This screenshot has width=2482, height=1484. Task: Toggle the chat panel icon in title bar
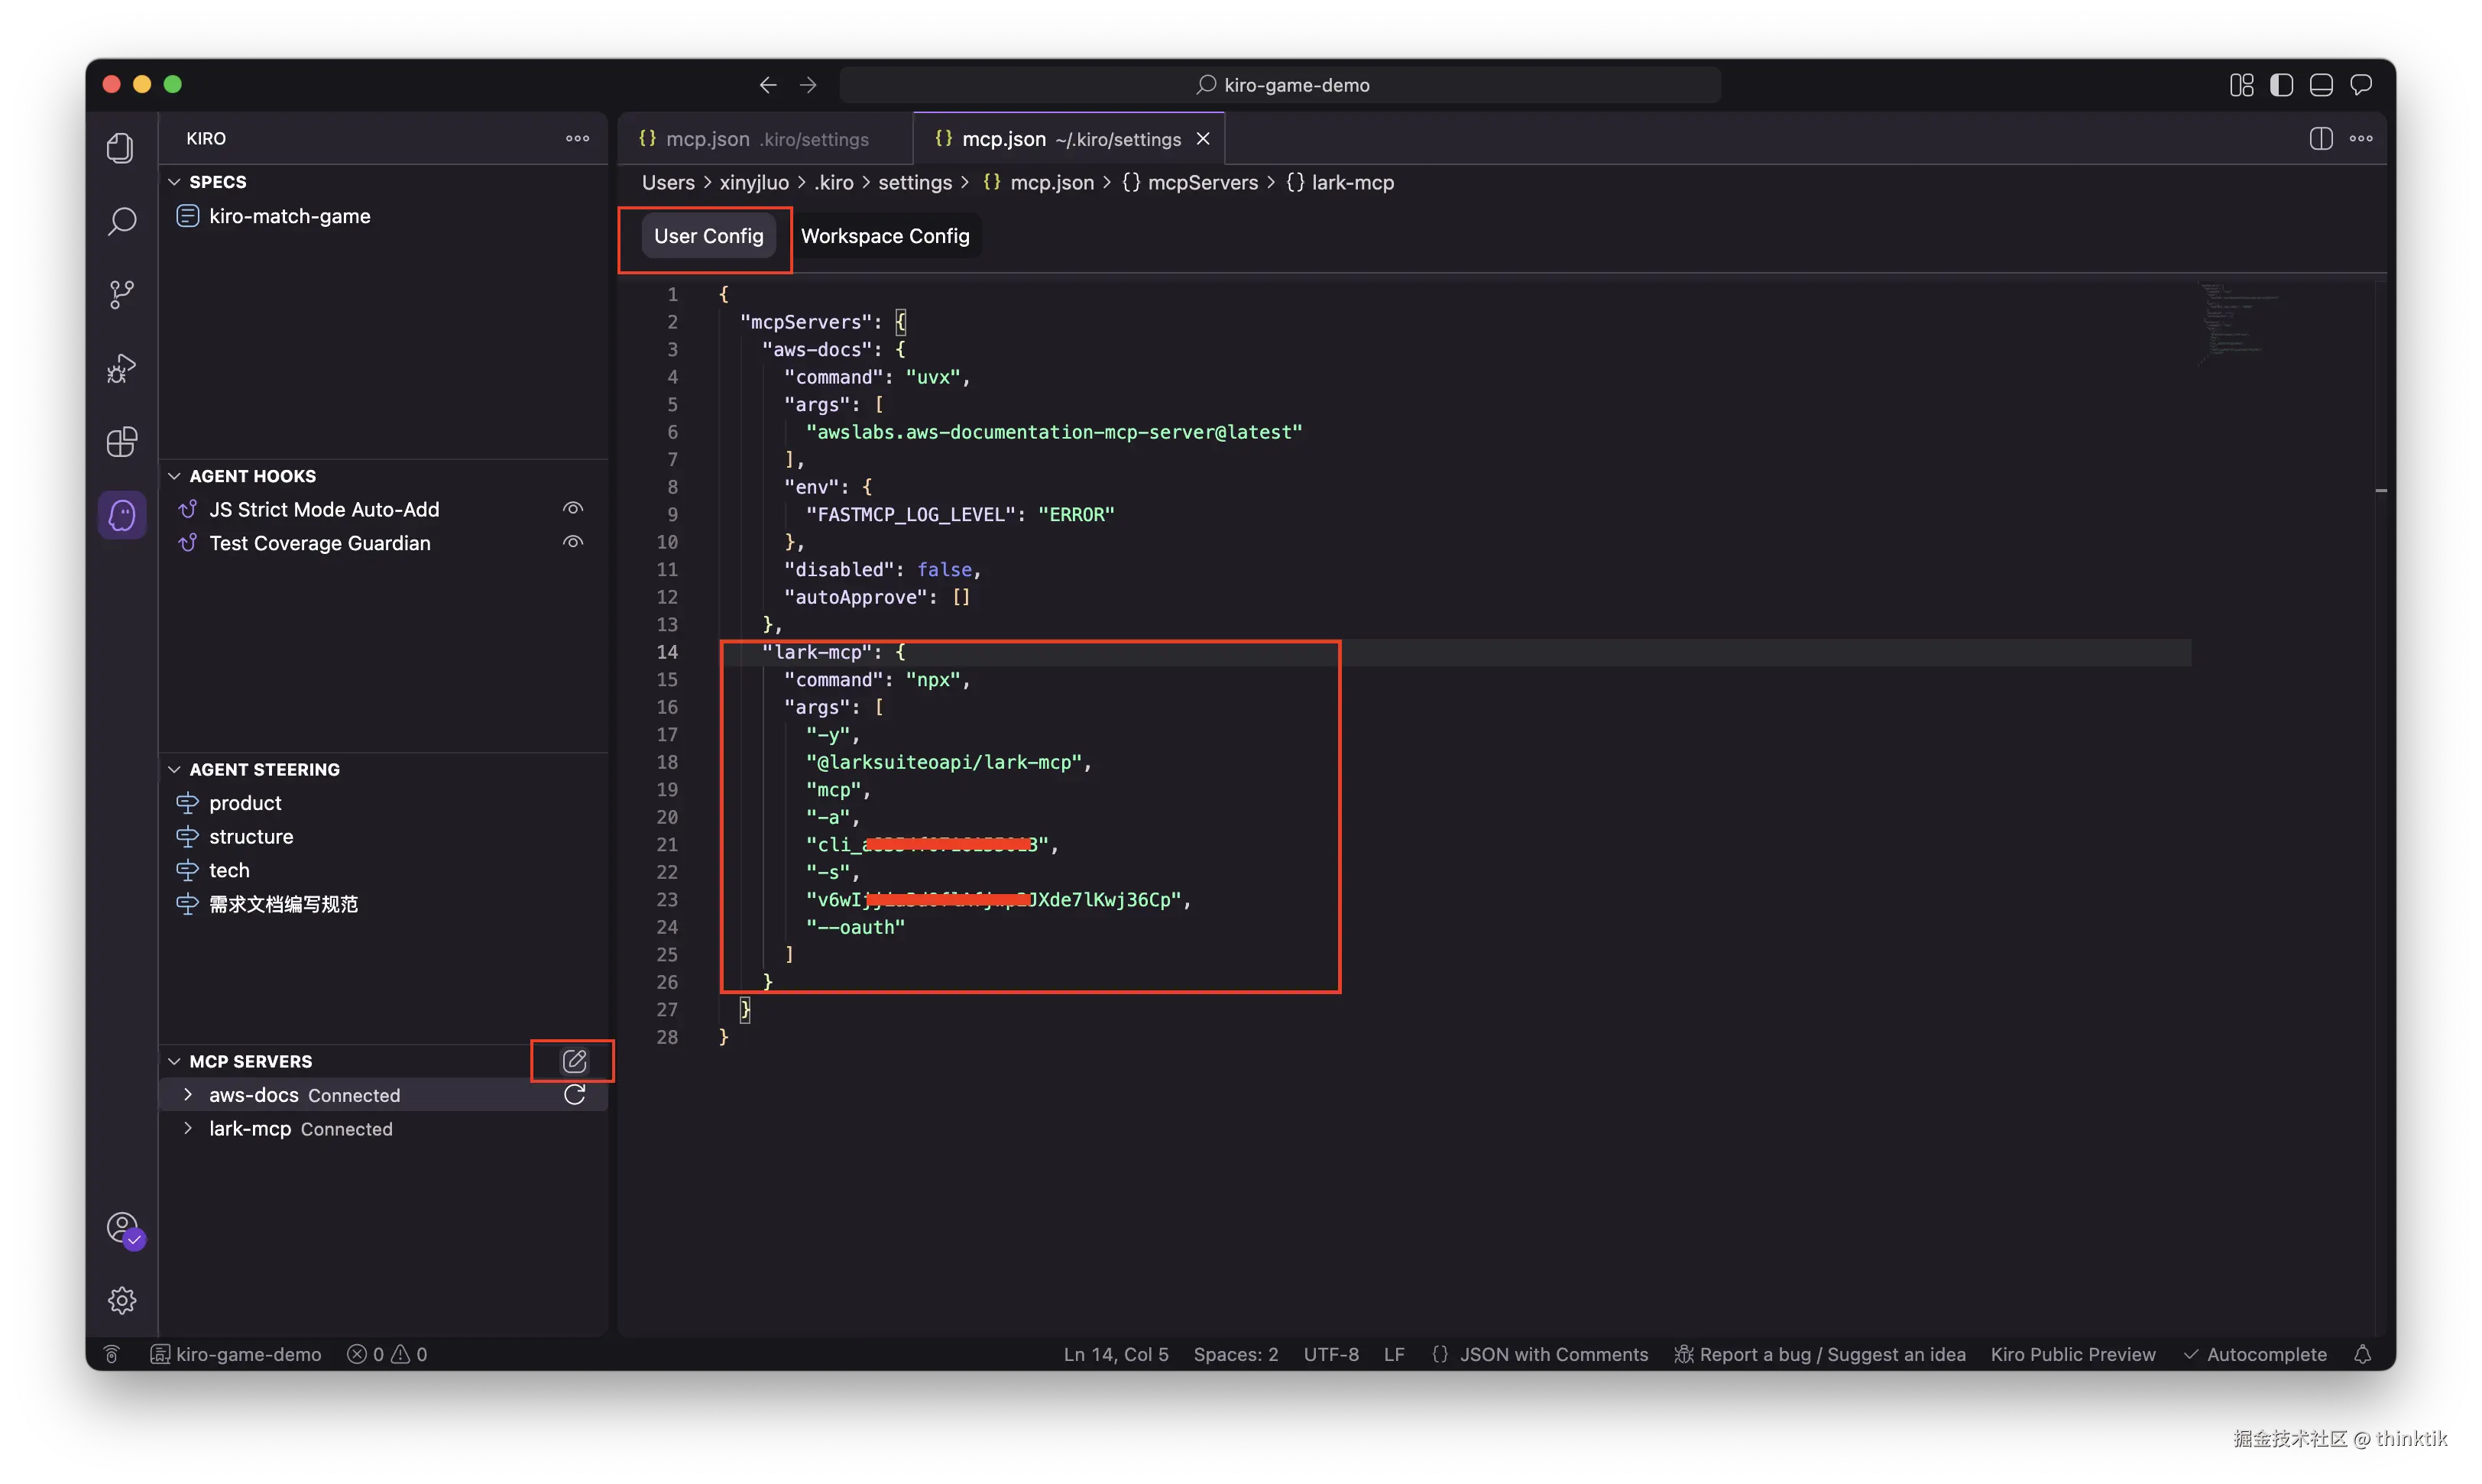[x=2361, y=85]
